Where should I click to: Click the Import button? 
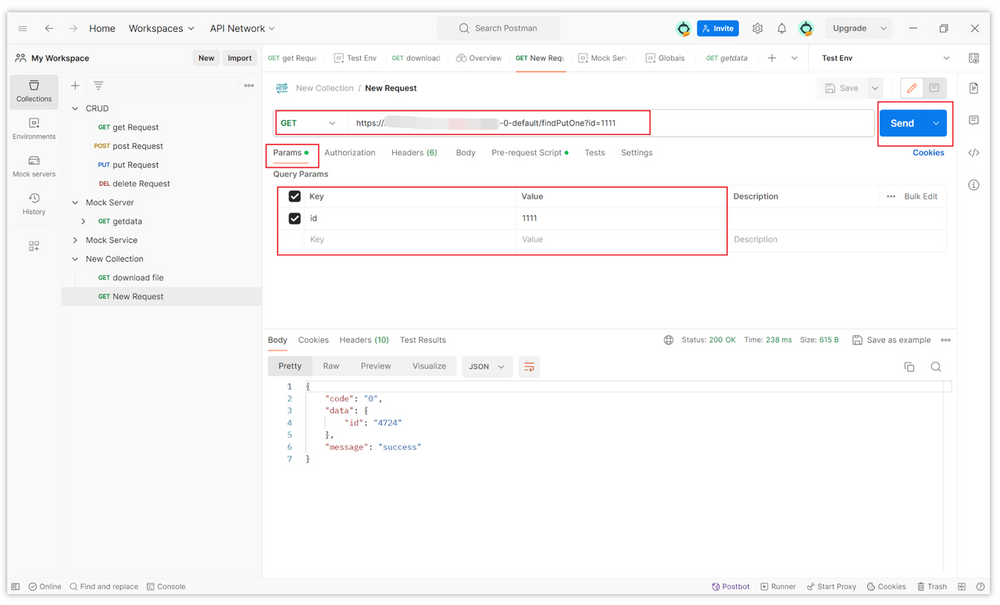(x=240, y=58)
